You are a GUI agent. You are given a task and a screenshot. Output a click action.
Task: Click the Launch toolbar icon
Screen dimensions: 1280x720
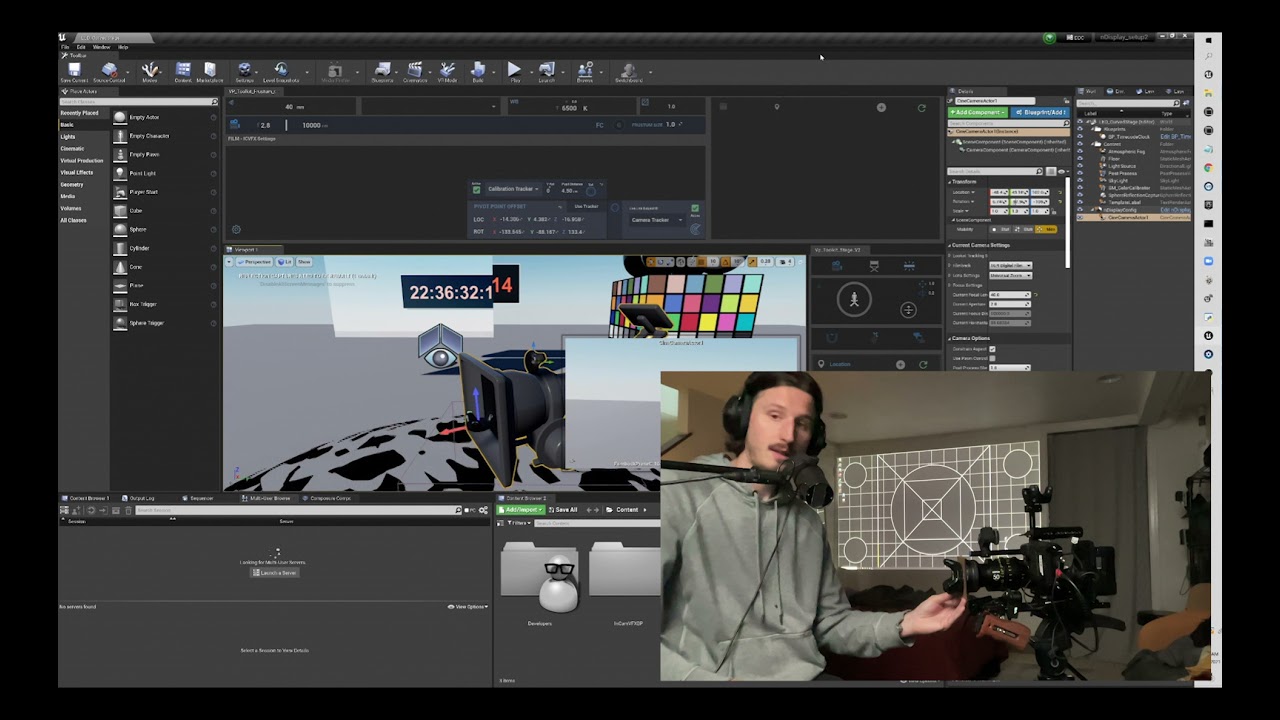[x=546, y=71]
